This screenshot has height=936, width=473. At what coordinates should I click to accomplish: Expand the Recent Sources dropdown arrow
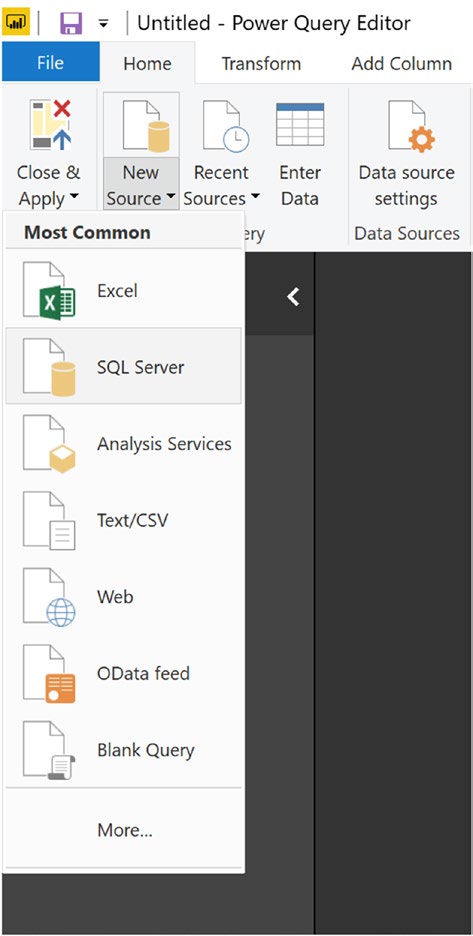tap(256, 198)
